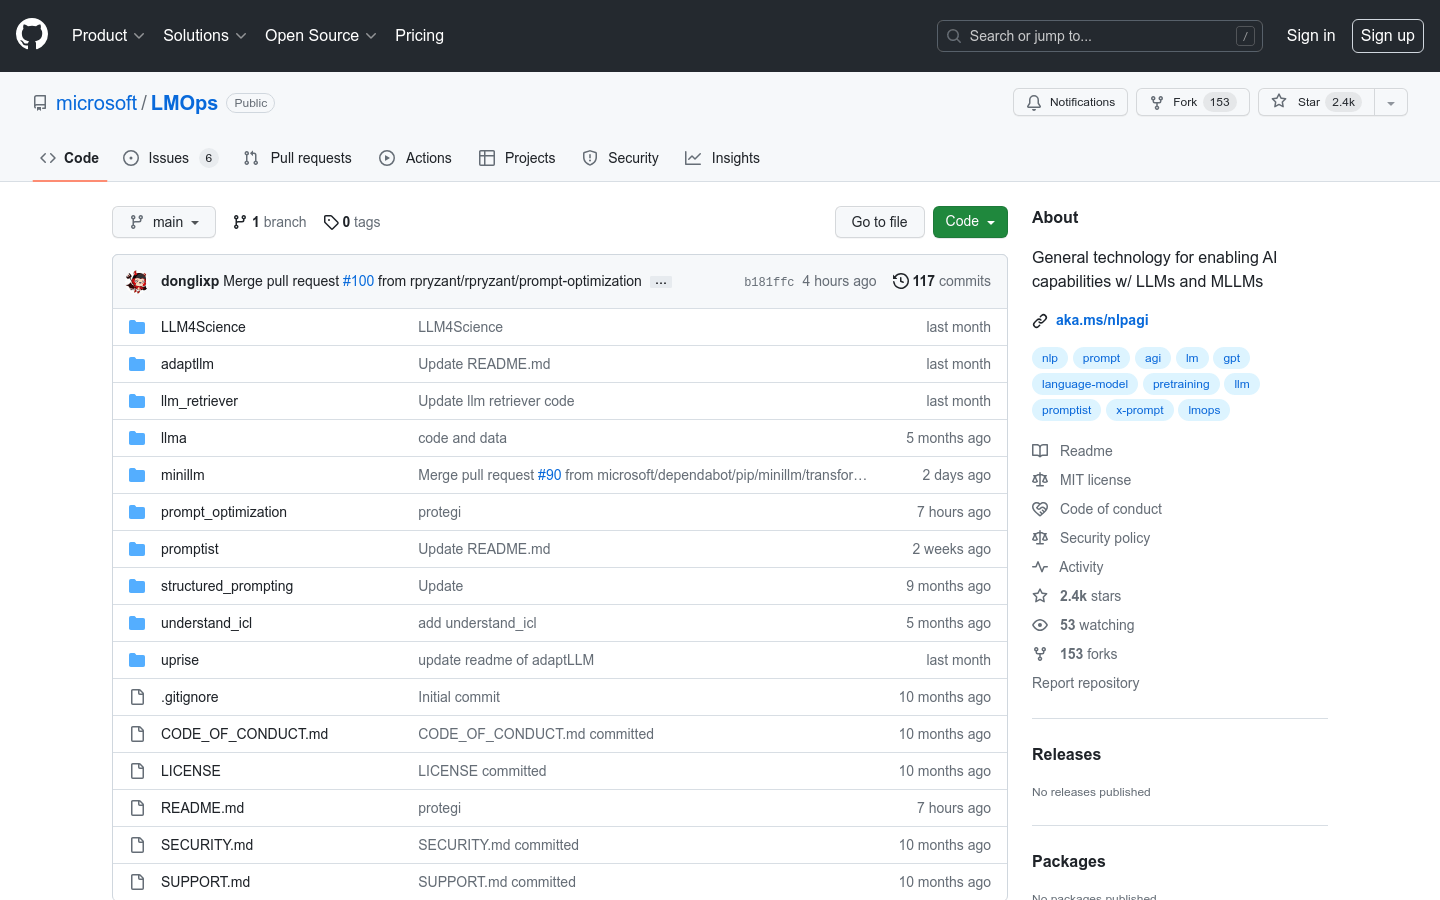Open the LMOps repository name link
Screen dimensions: 1440x900
tap(184, 103)
